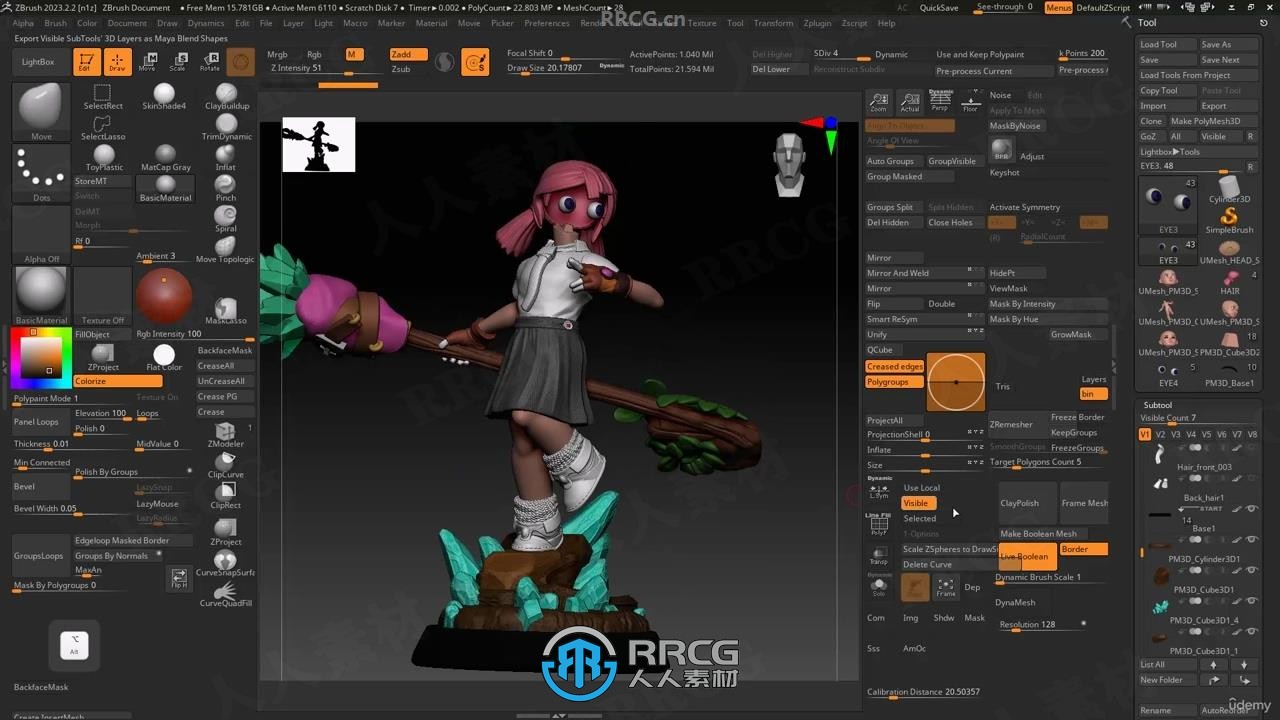The height and width of the screenshot is (720, 1280).
Task: Activate Edit mode button
Action: [87, 62]
